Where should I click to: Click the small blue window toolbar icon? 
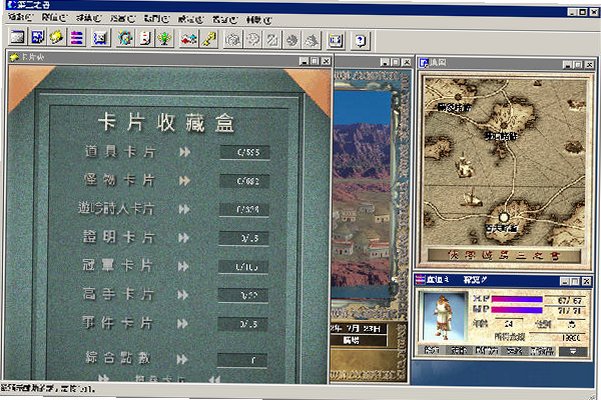coord(335,40)
